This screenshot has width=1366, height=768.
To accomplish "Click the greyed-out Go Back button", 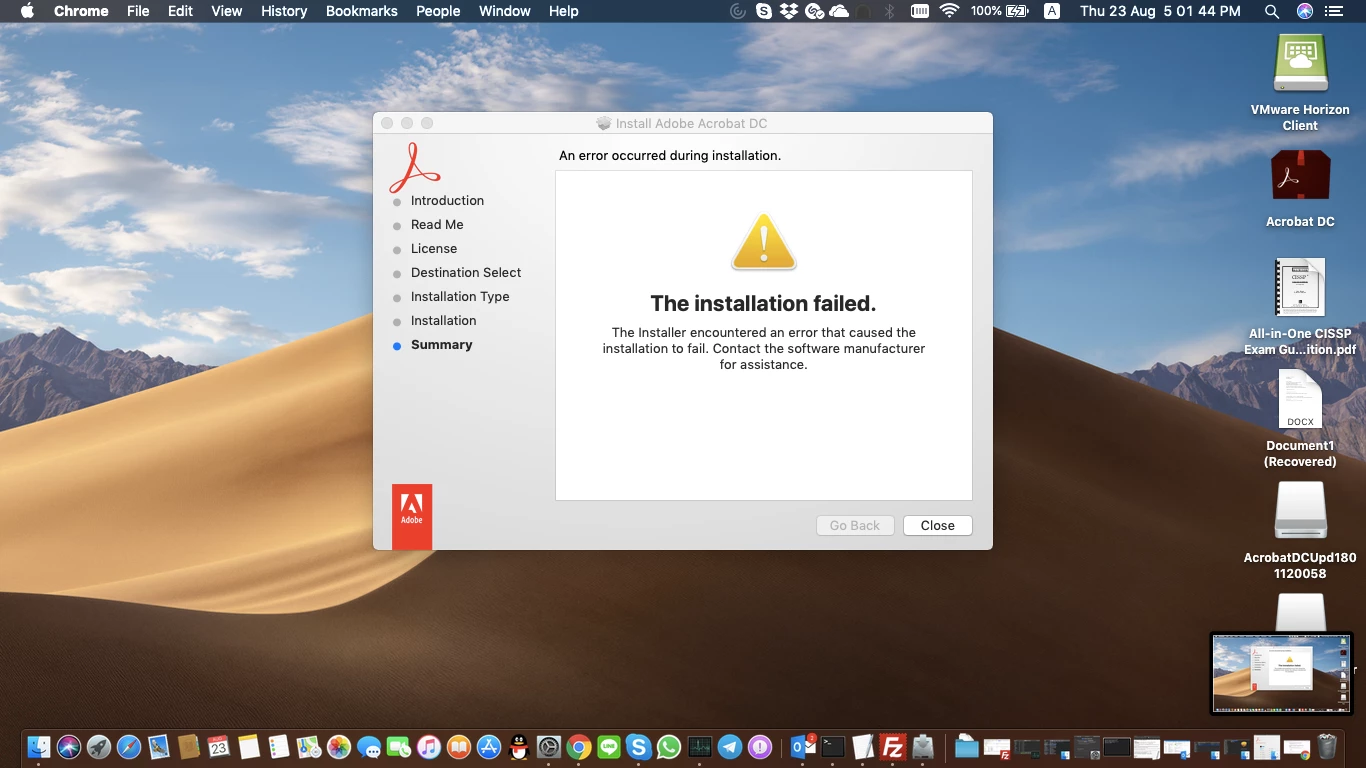I will 854,525.
